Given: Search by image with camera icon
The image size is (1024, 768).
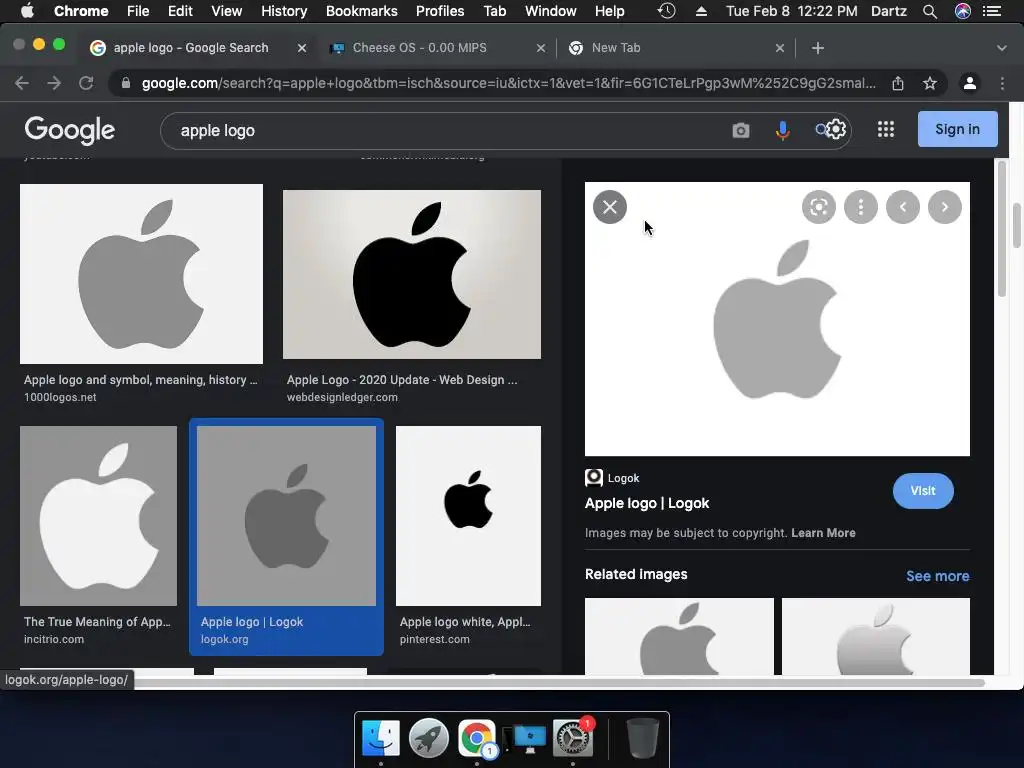Looking at the screenshot, I should [741, 131].
